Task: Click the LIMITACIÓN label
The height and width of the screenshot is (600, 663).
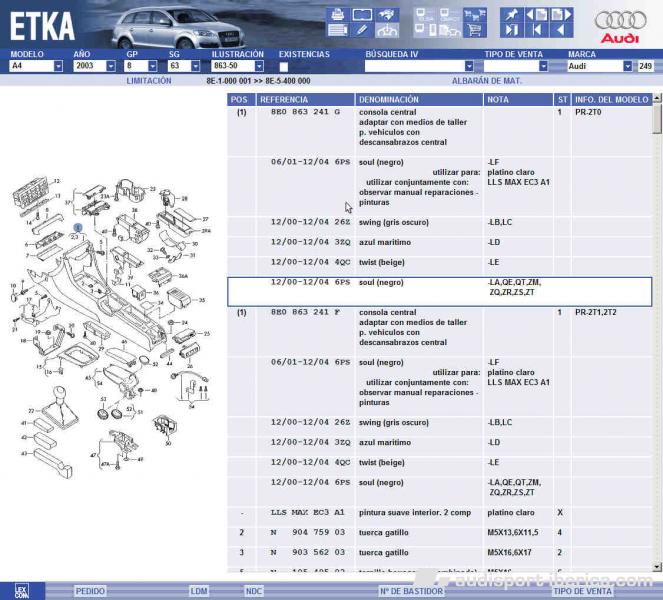Action: pos(149,81)
